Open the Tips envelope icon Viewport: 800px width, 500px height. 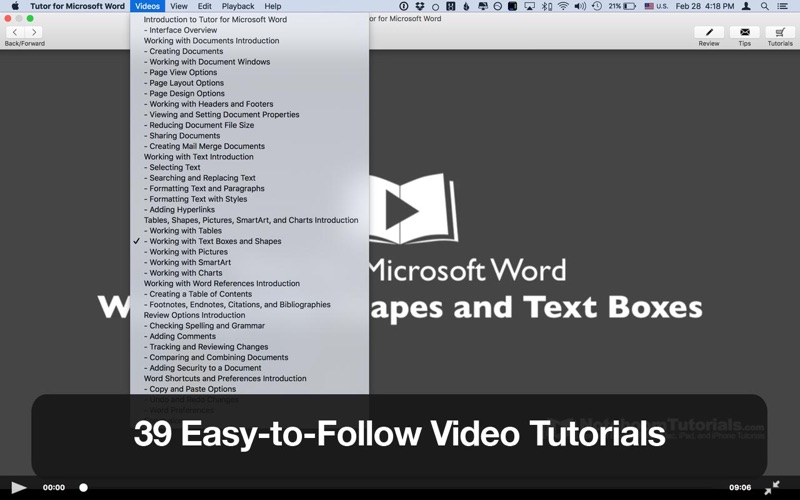point(744,32)
